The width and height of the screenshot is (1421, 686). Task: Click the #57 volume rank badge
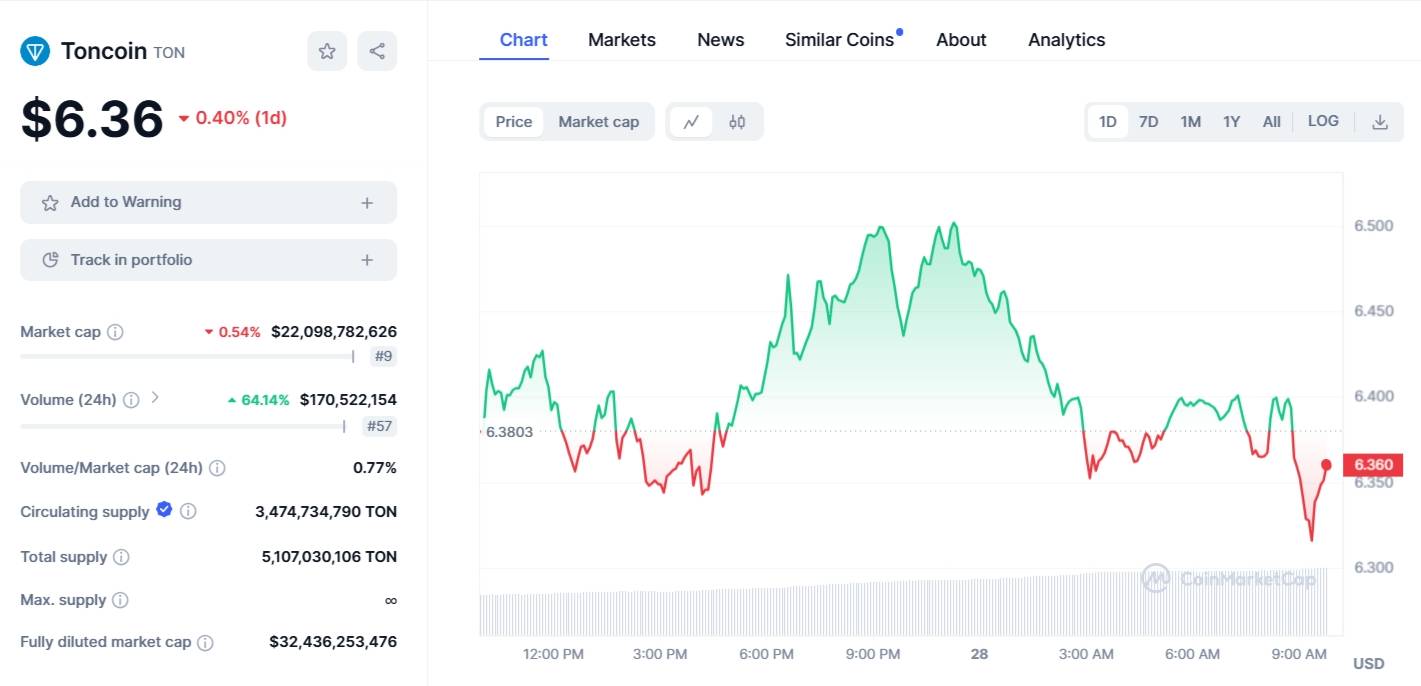tap(378, 426)
